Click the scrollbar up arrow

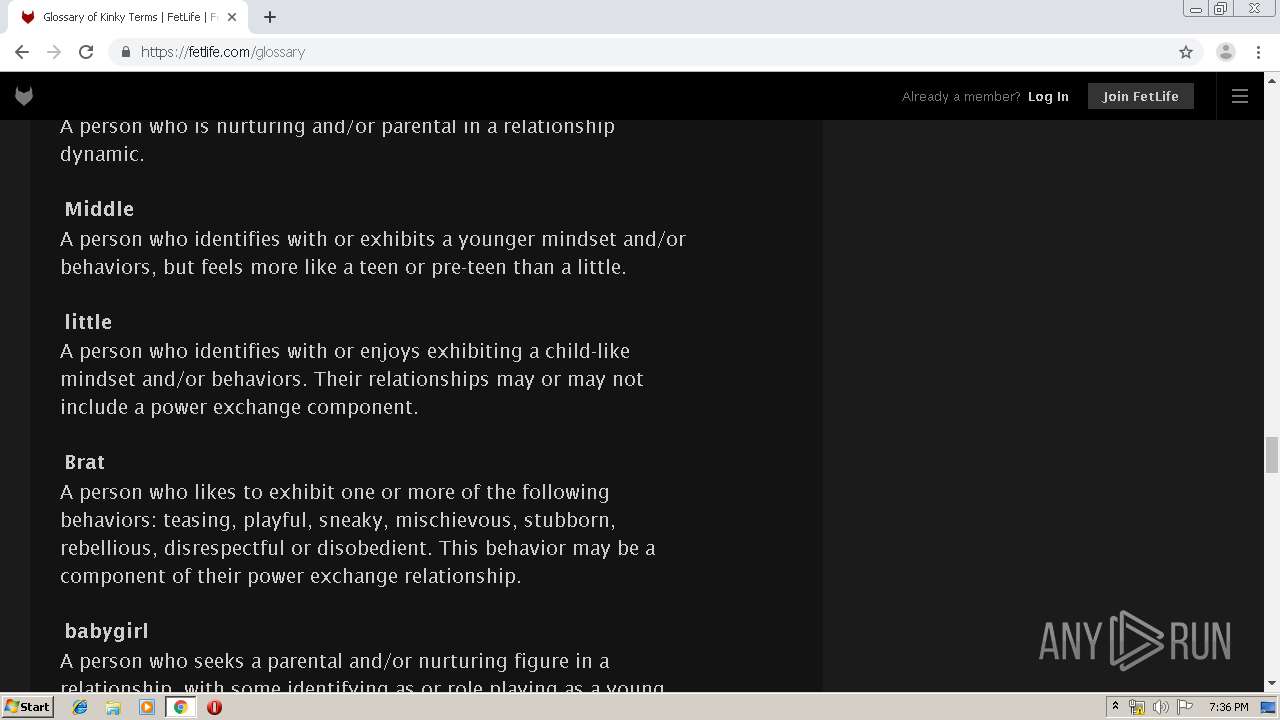1272,80
